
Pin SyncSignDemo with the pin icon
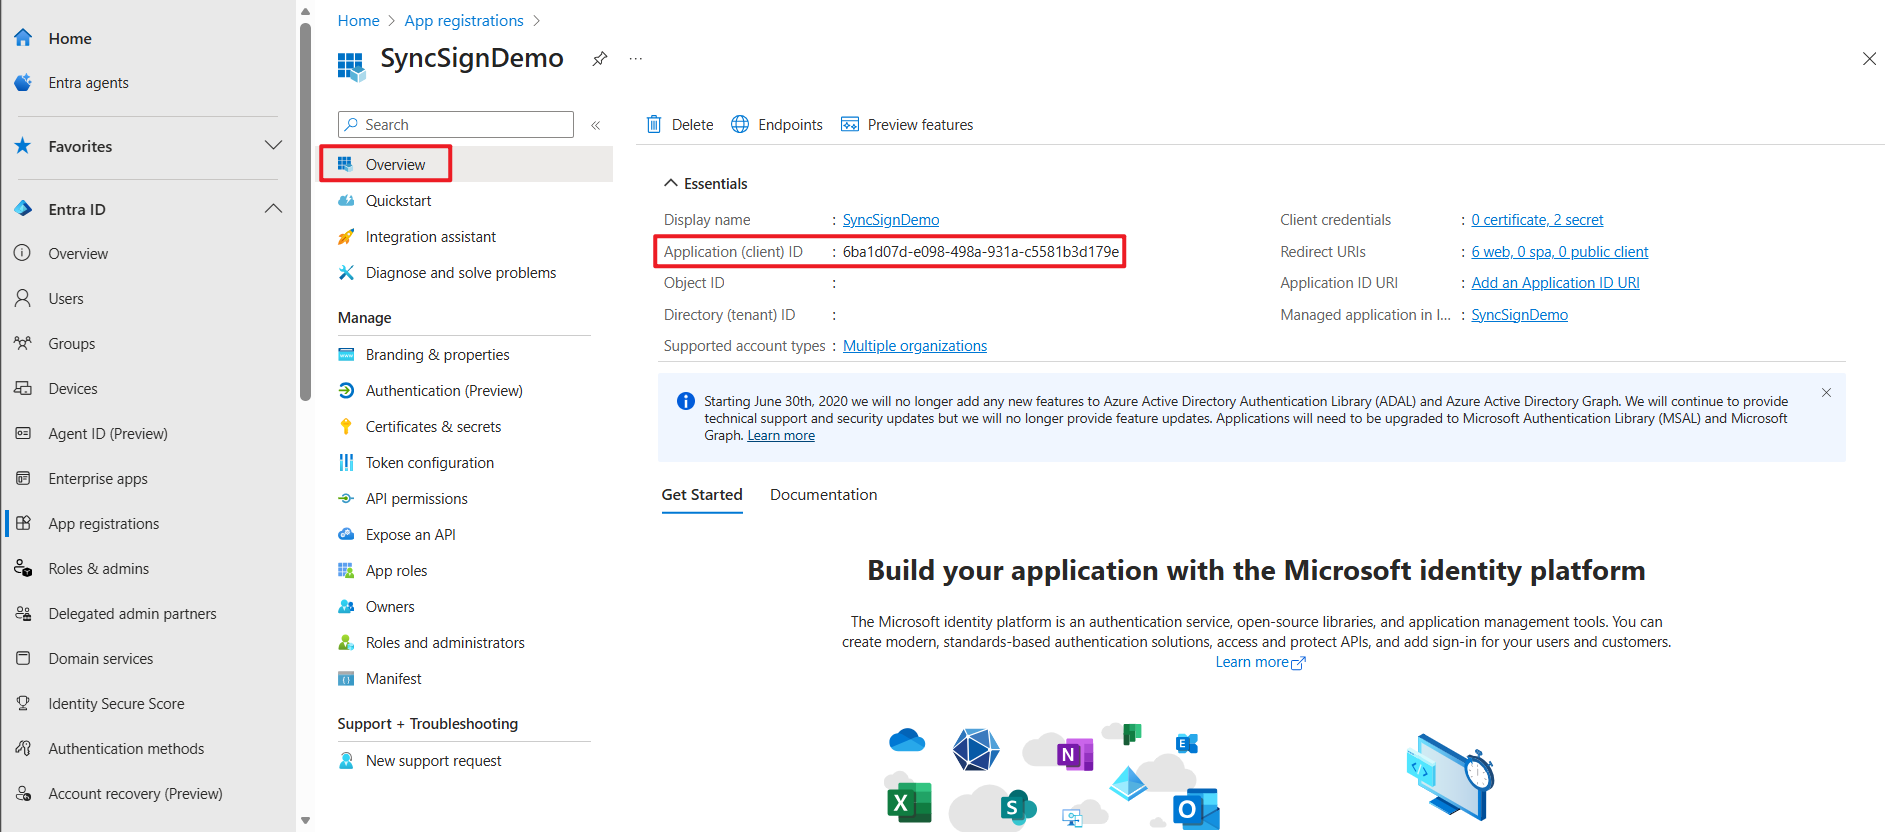pos(599,59)
